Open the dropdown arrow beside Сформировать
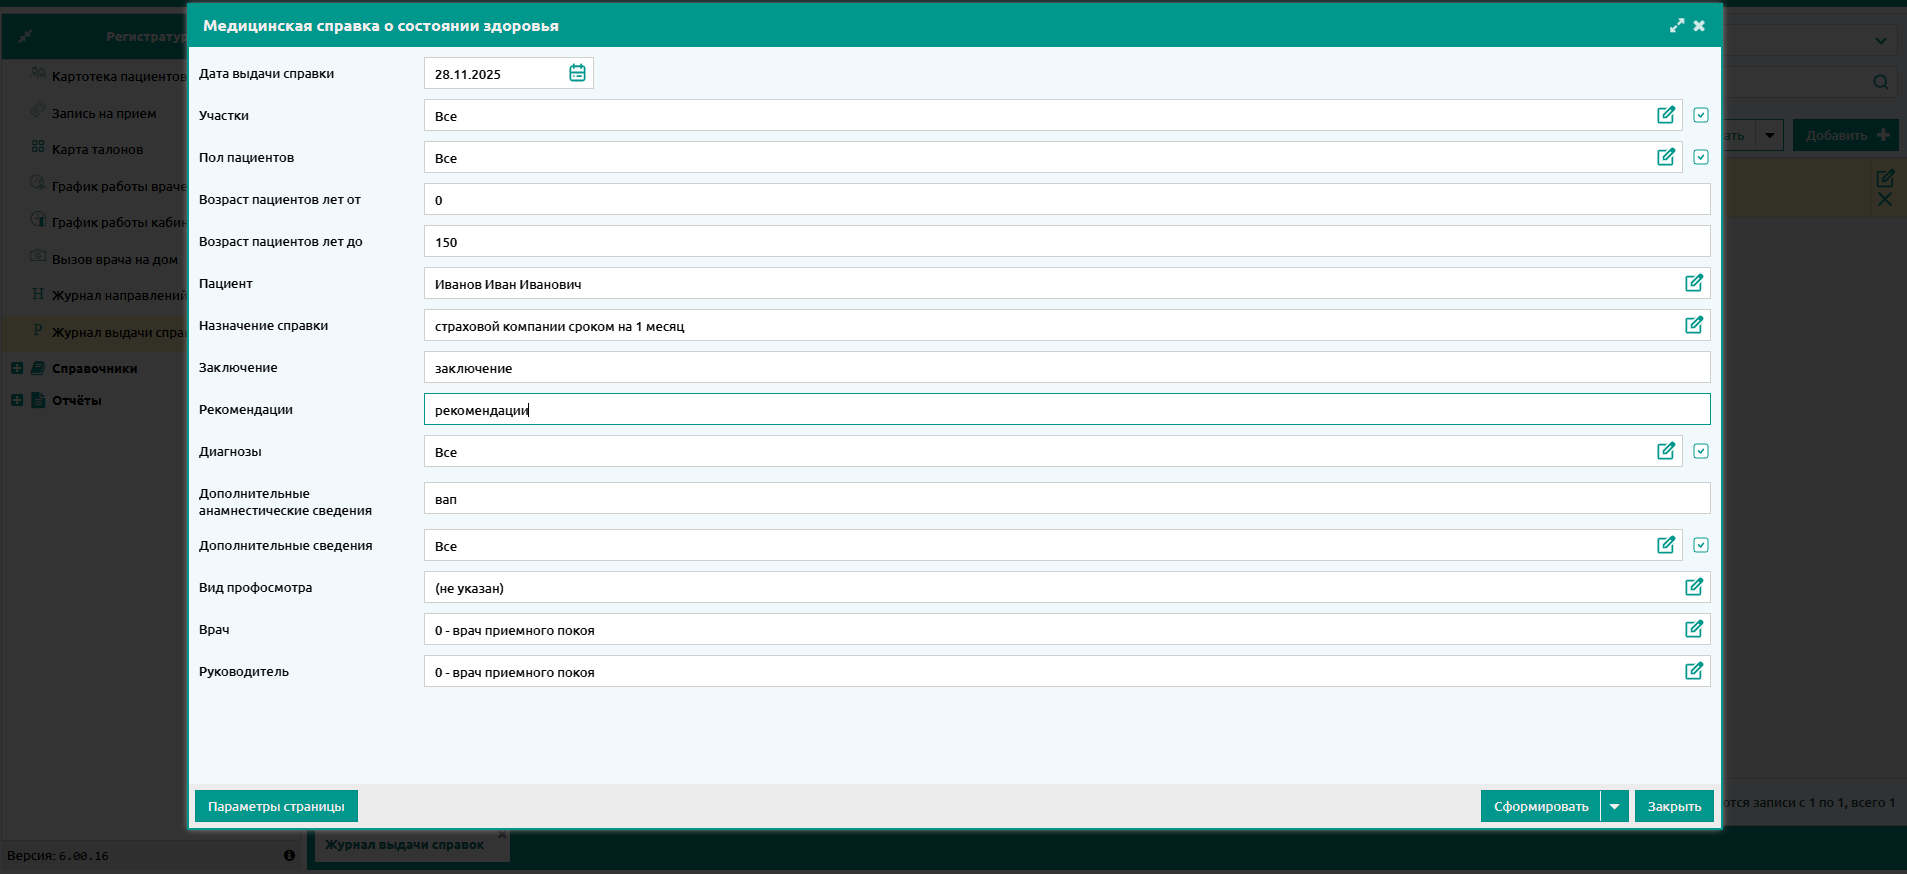Screen dimensions: 1907x874 pyautogui.click(x=1614, y=806)
